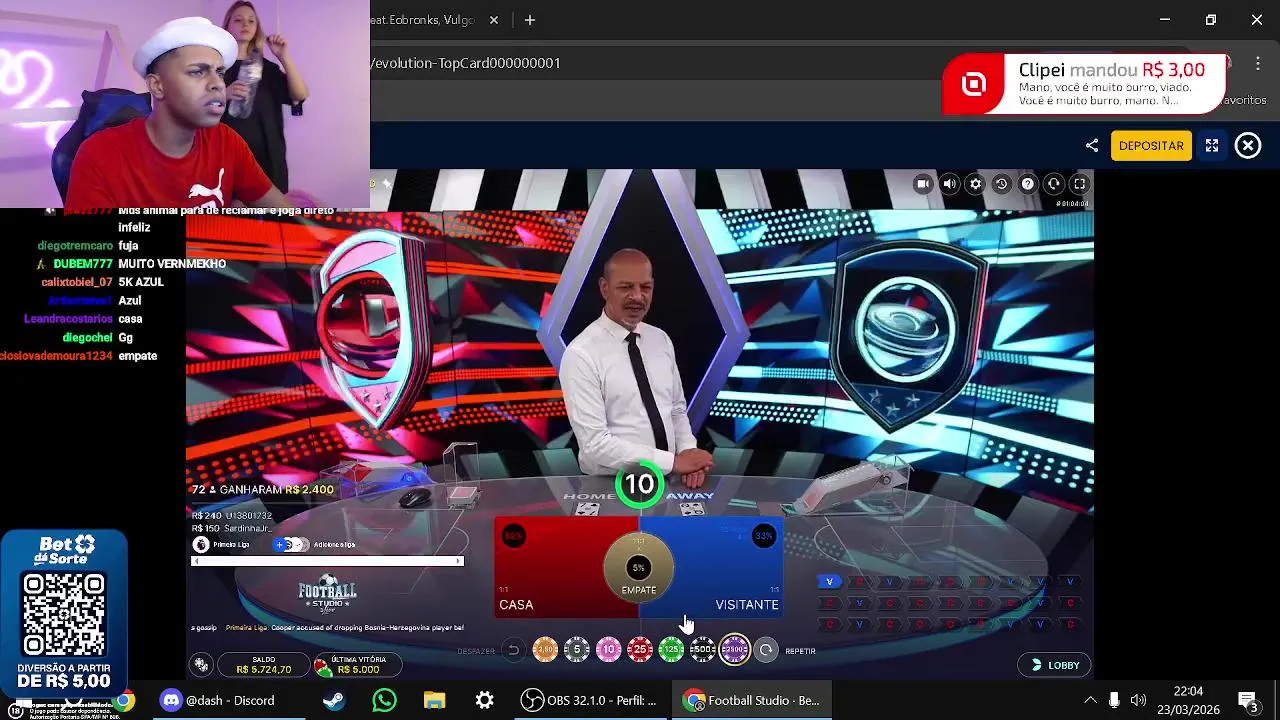Mute the game sound with the speaker icon
This screenshot has height=720, width=1280.
click(949, 184)
